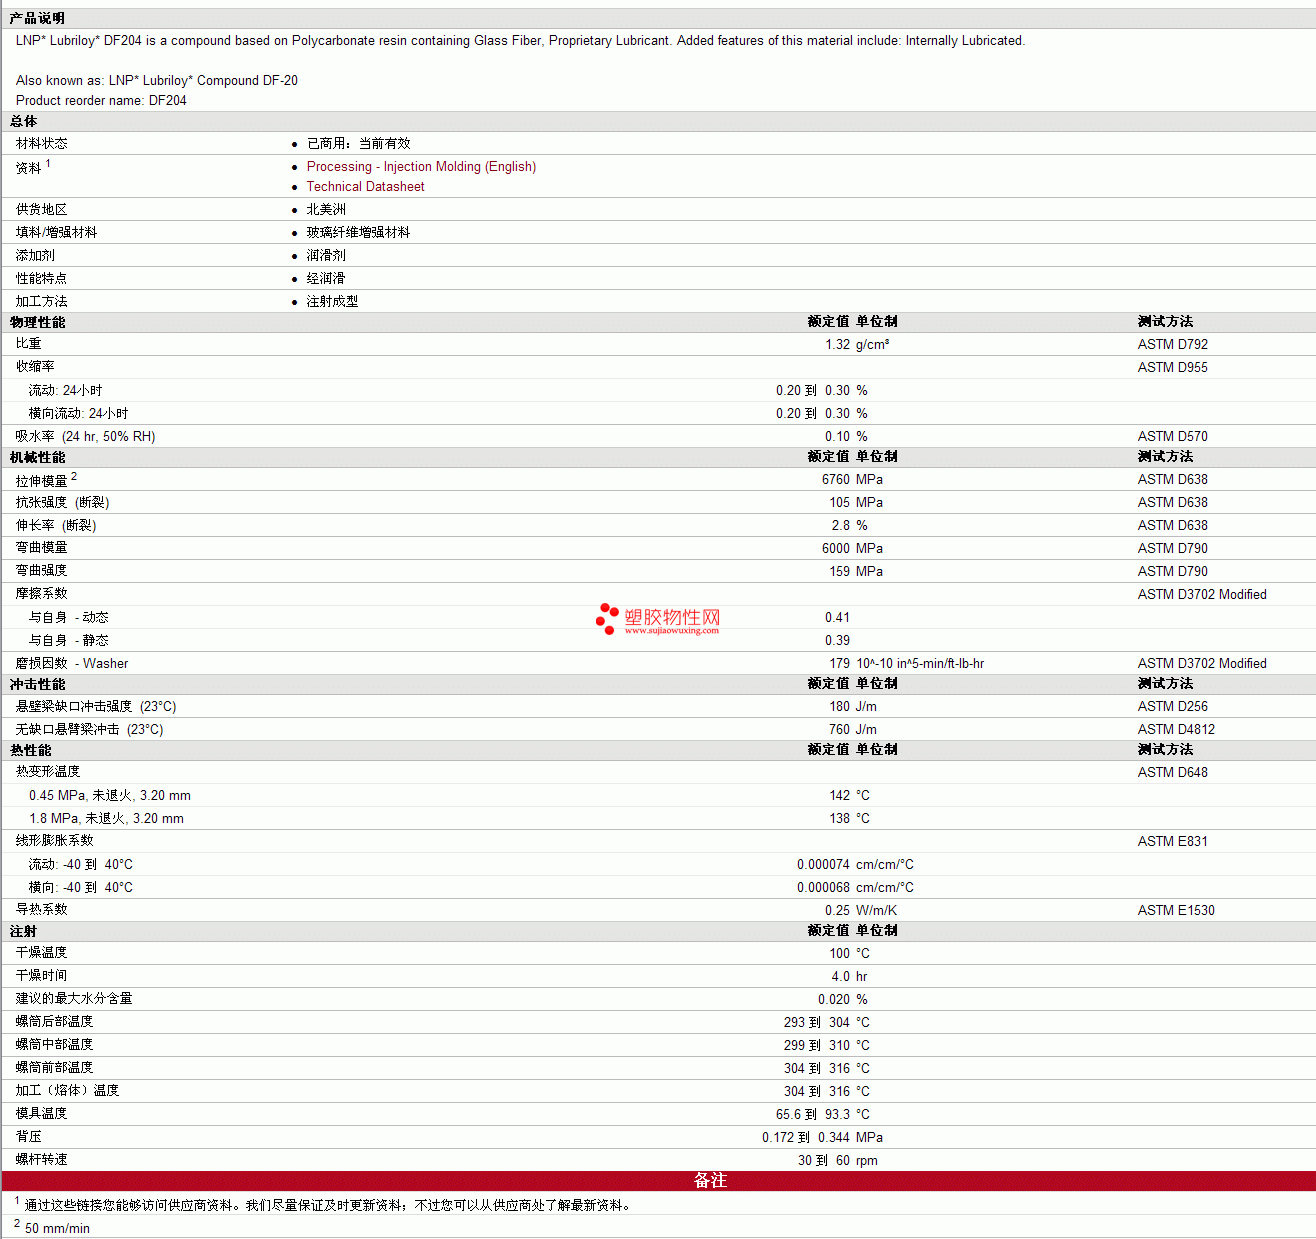Click the red 备注 notes header
The height and width of the screenshot is (1239, 1316).
point(658,1181)
